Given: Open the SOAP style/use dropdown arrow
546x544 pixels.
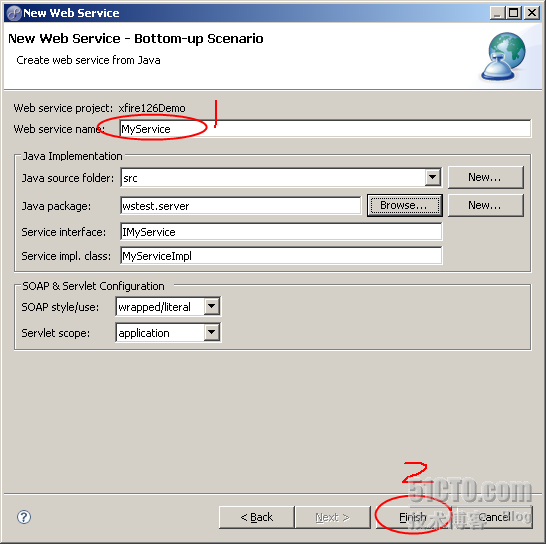Looking at the screenshot, I should 211,306.
